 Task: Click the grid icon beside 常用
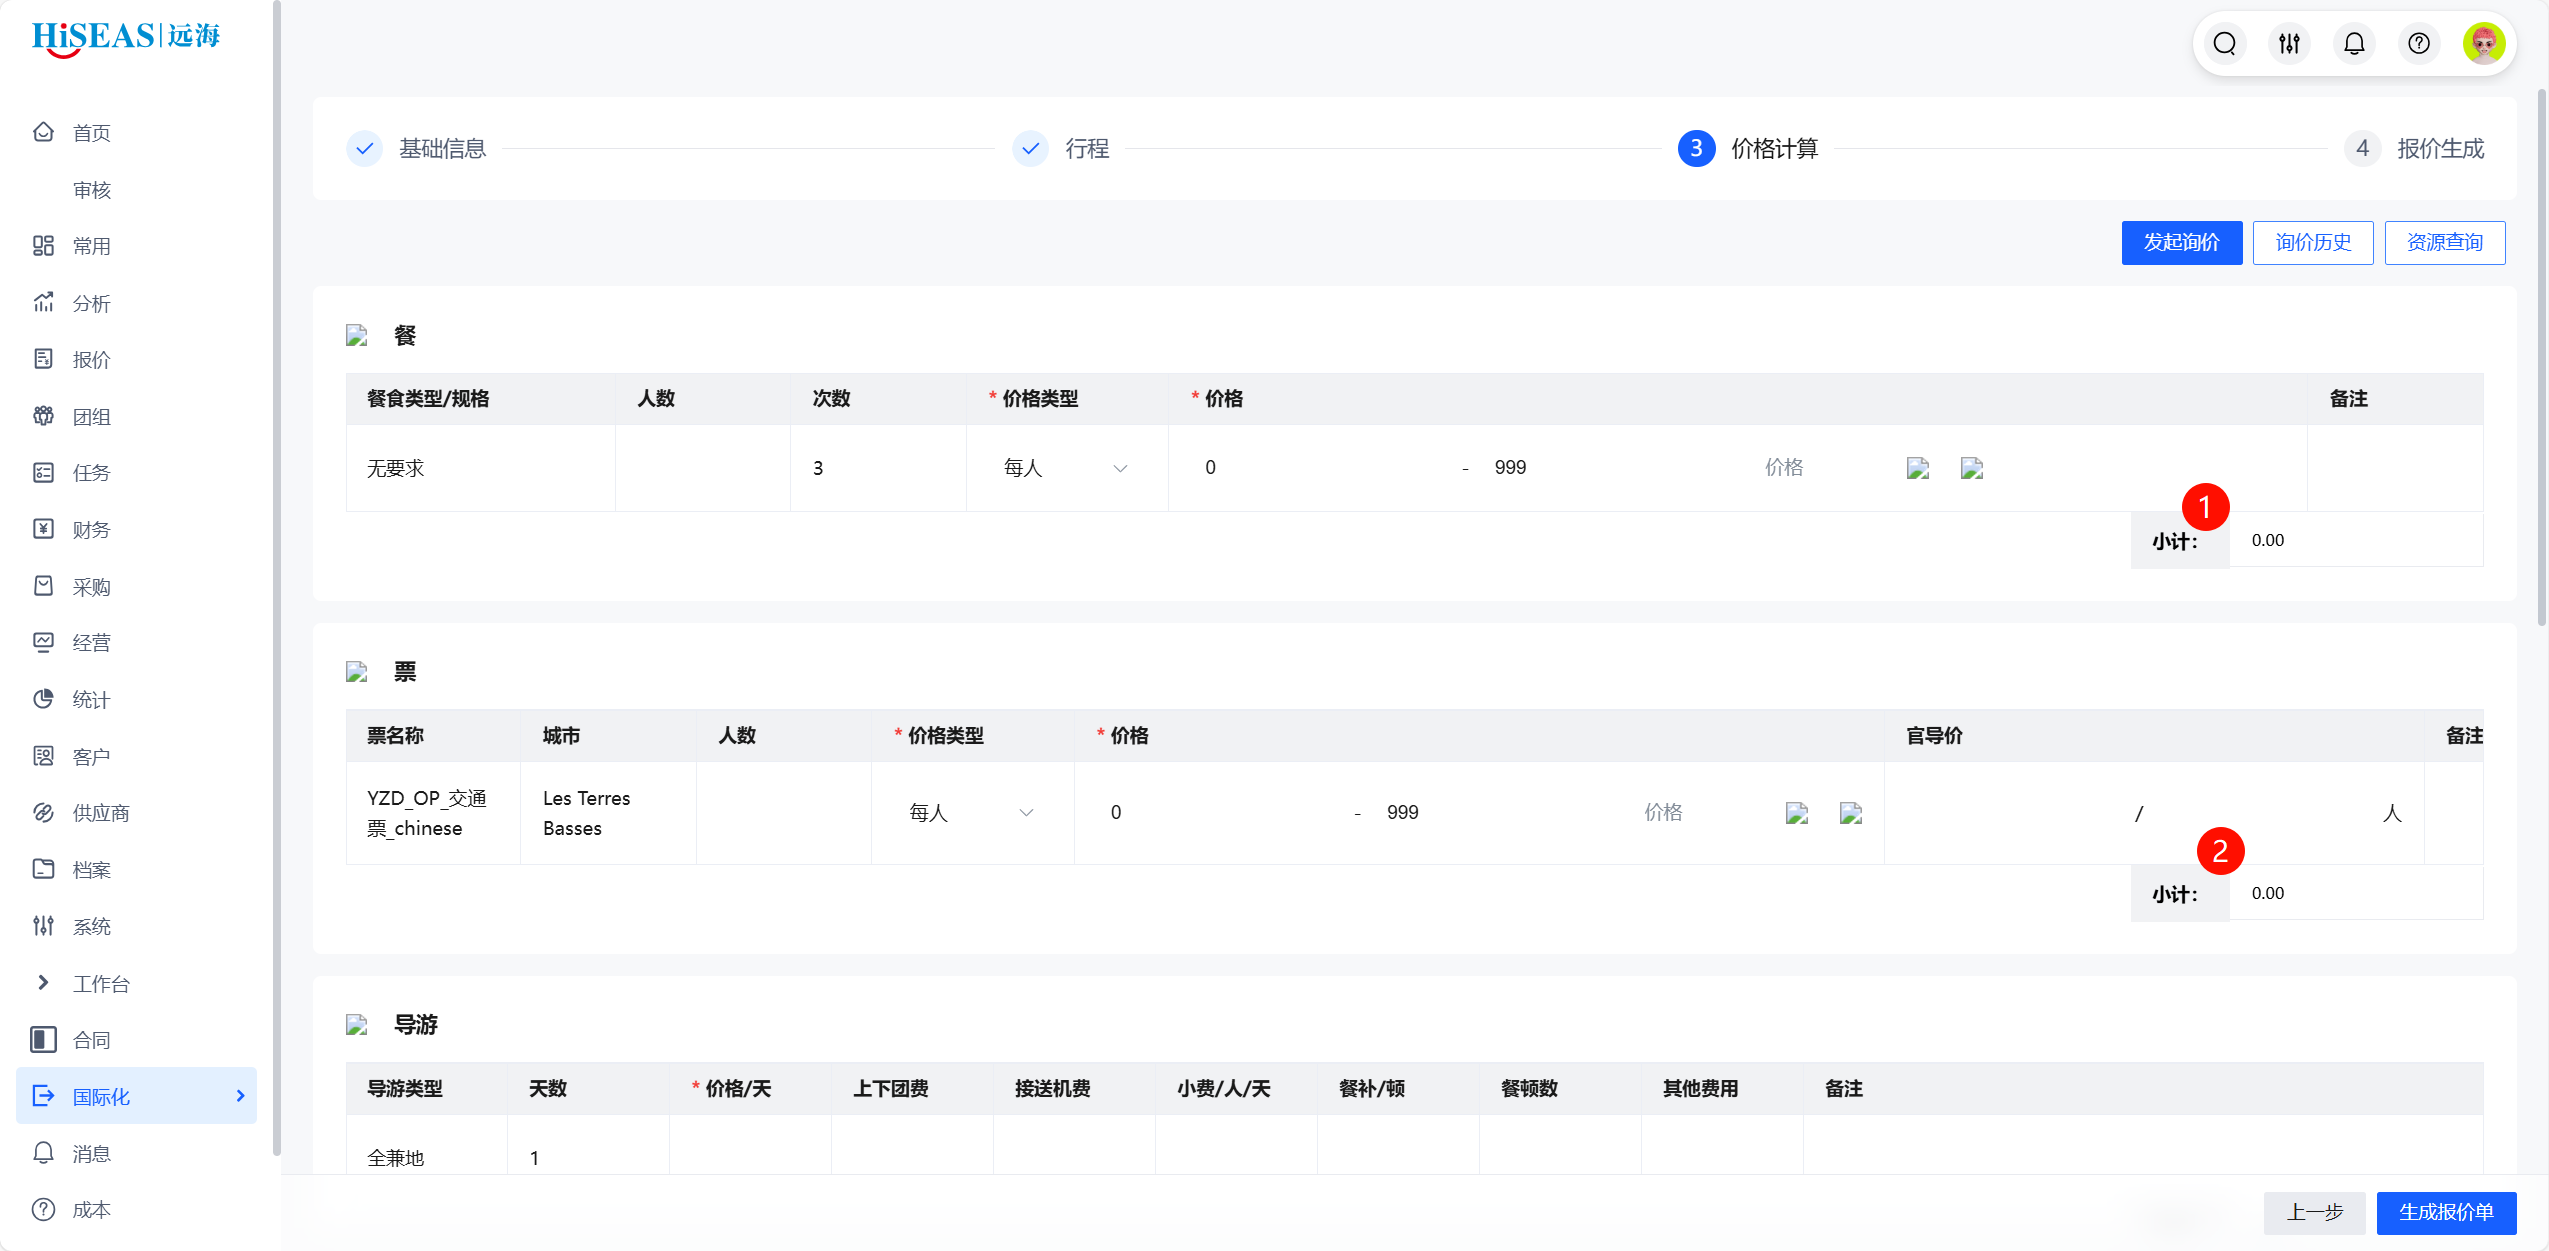tap(43, 246)
